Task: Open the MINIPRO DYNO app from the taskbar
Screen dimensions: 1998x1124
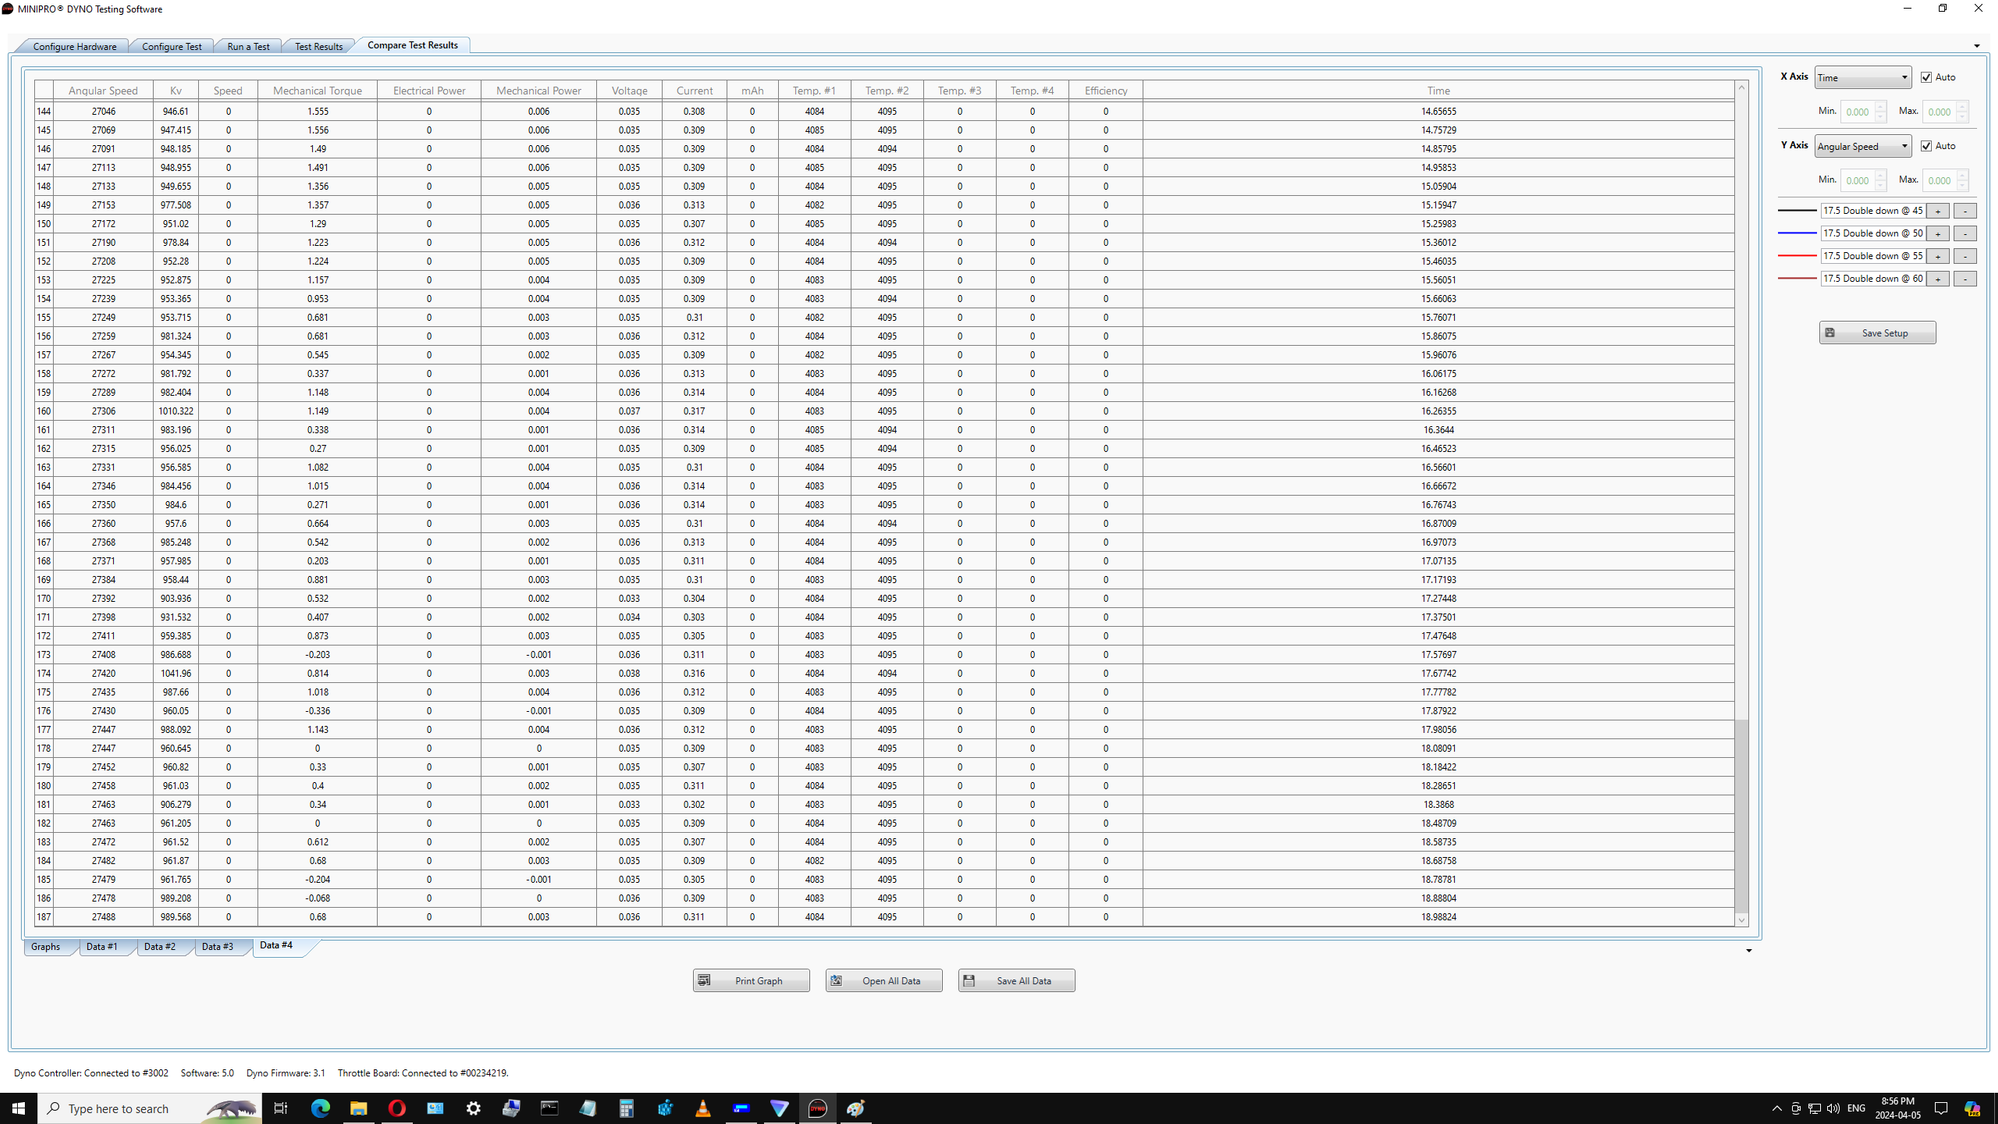Action: [x=818, y=1108]
